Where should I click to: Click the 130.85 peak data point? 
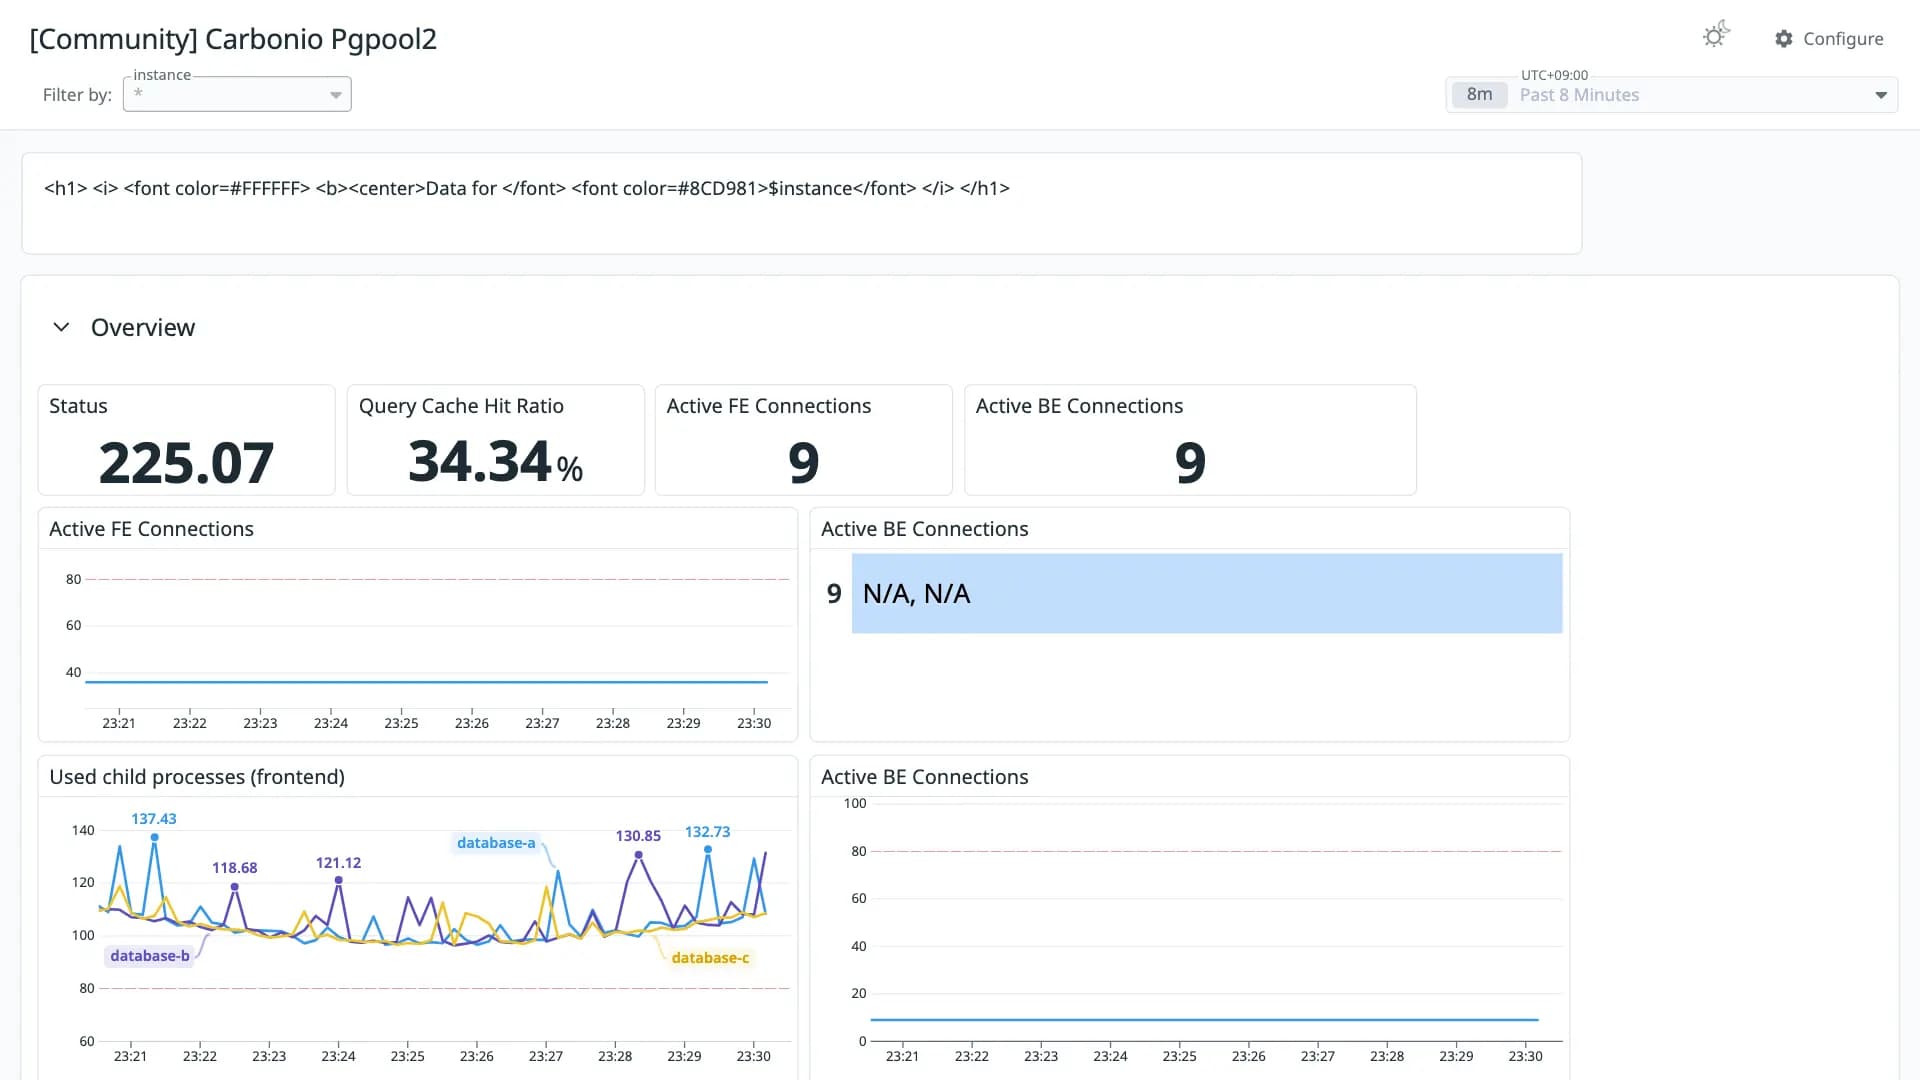[x=638, y=855]
